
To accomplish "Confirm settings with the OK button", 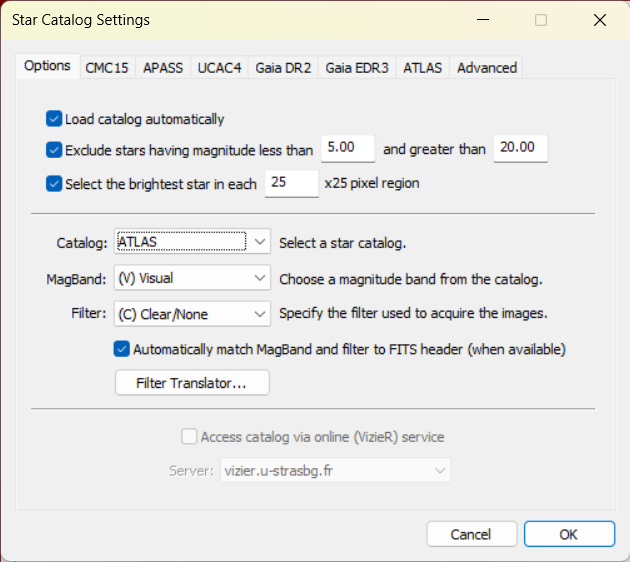I will 569,534.
